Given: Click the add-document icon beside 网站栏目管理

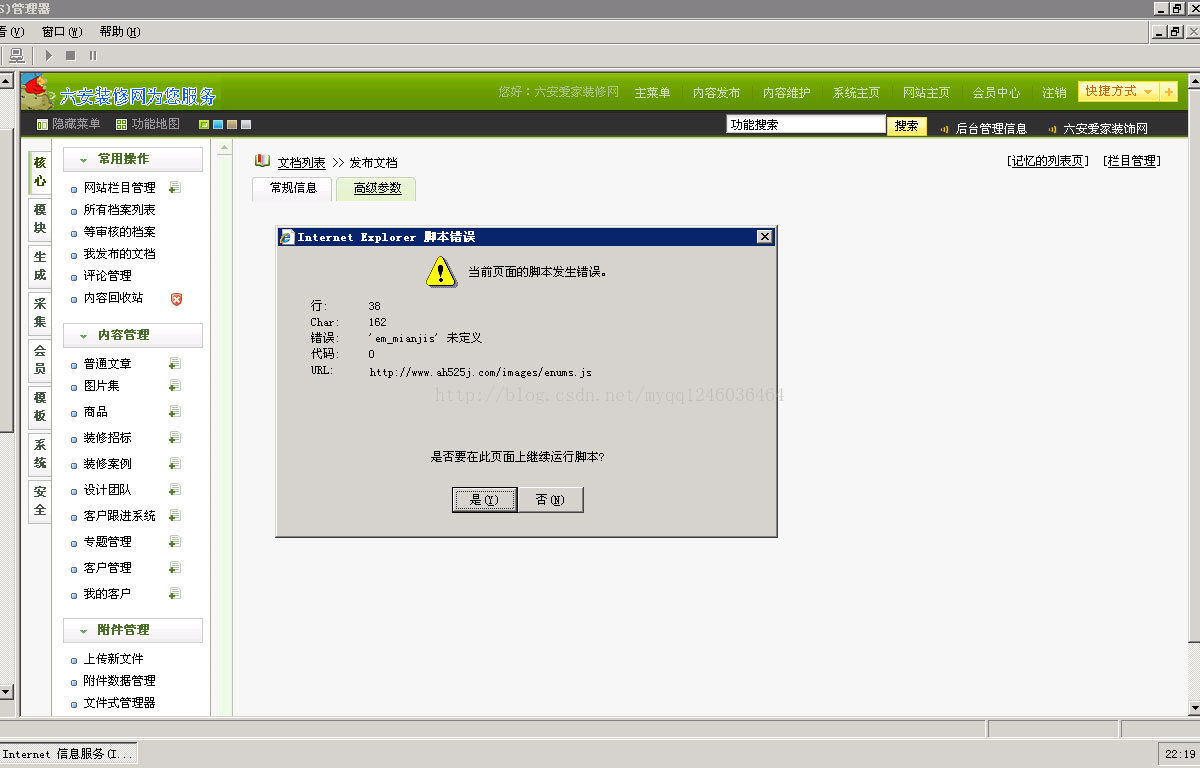Looking at the screenshot, I should tap(175, 187).
